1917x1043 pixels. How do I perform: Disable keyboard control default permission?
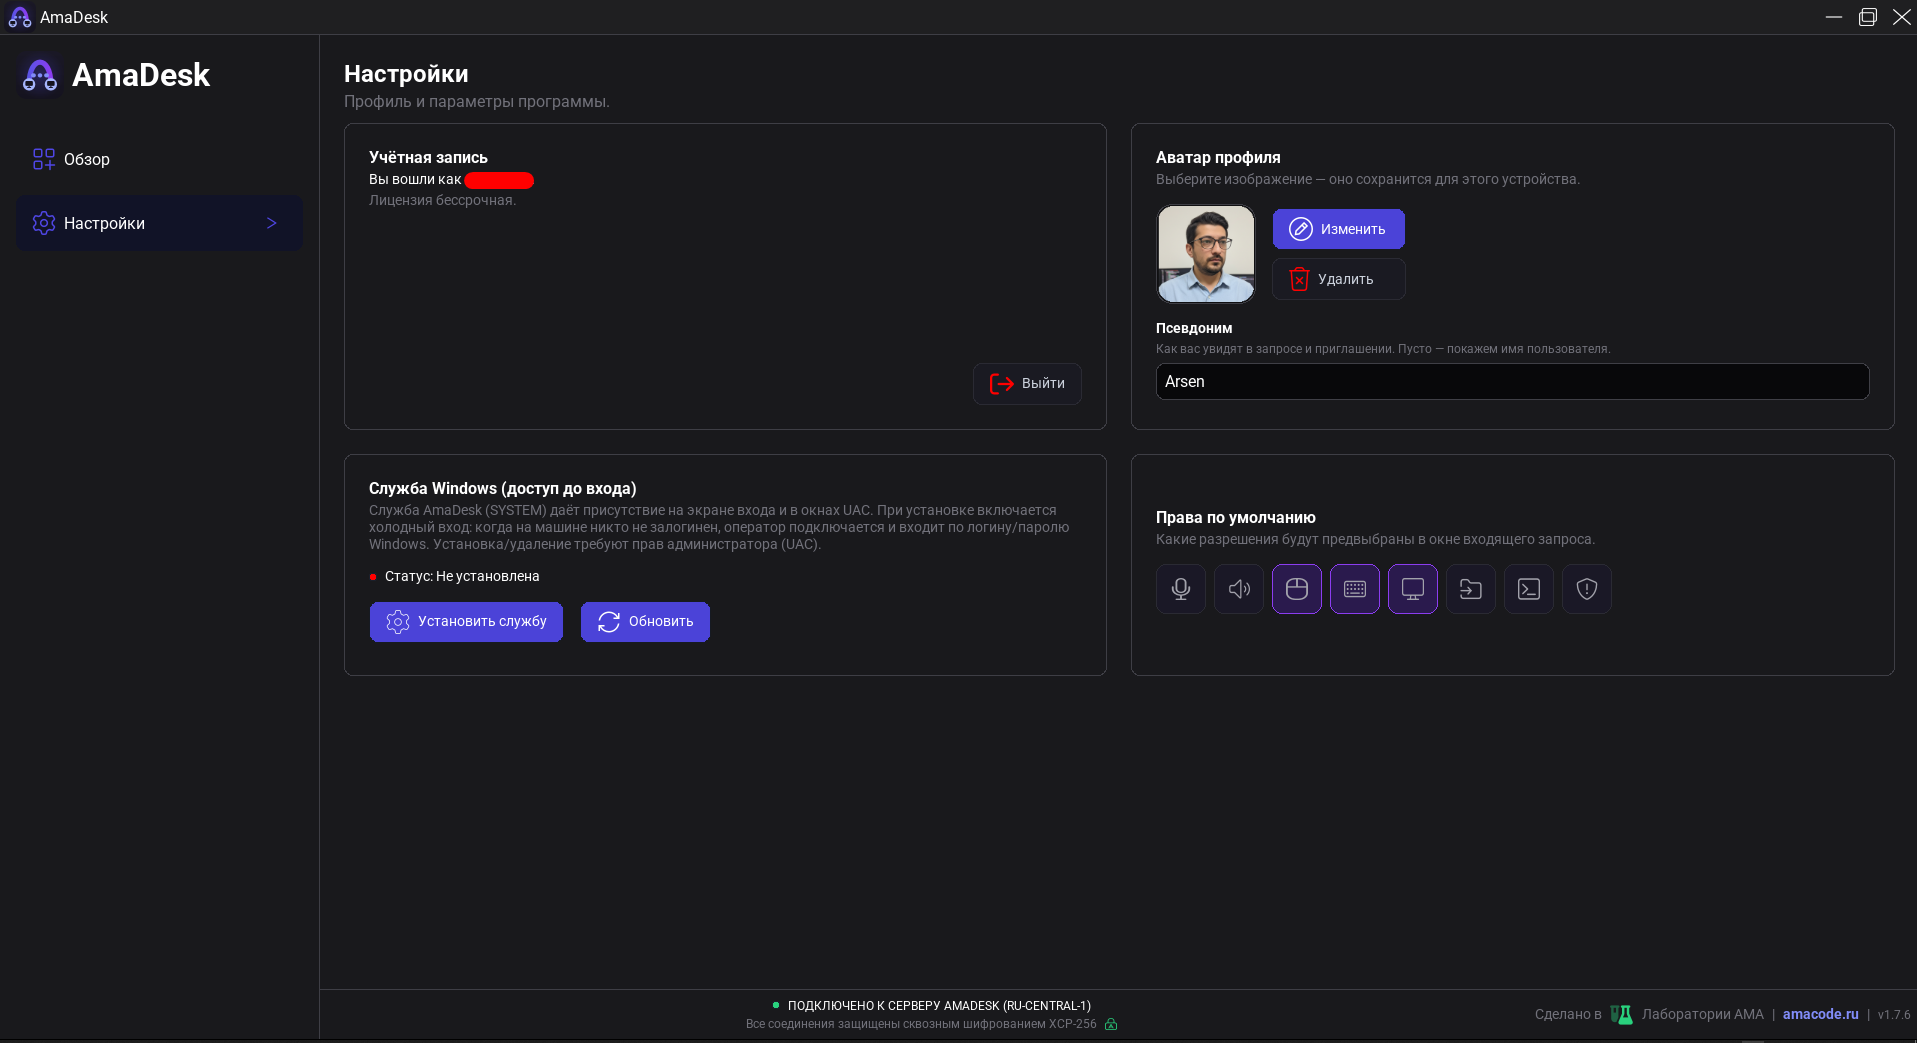(1355, 589)
